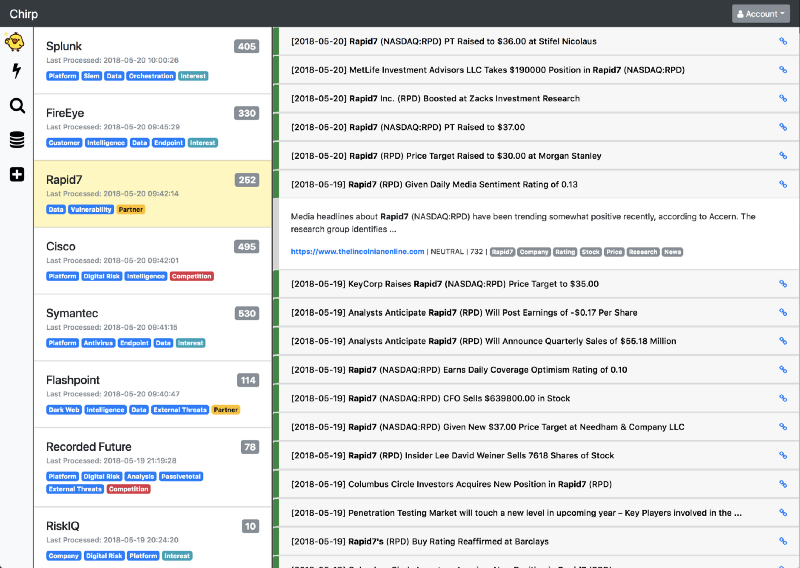Image resolution: width=800 pixels, height=568 pixels.
Task: Click the Orchestration tag on Splunk
Action: pyautogui.click(x=151, y=76)
